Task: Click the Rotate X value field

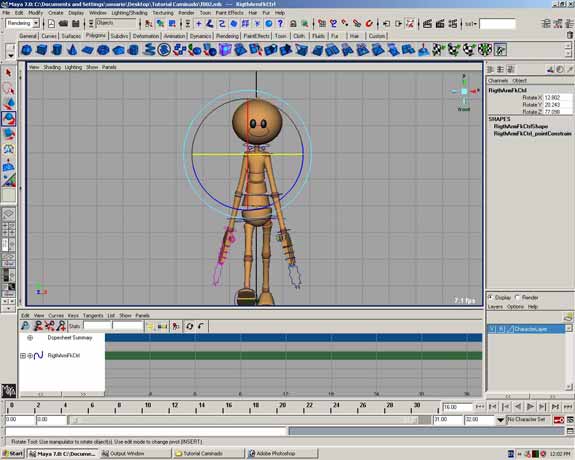Action: (x=557, y=98)
